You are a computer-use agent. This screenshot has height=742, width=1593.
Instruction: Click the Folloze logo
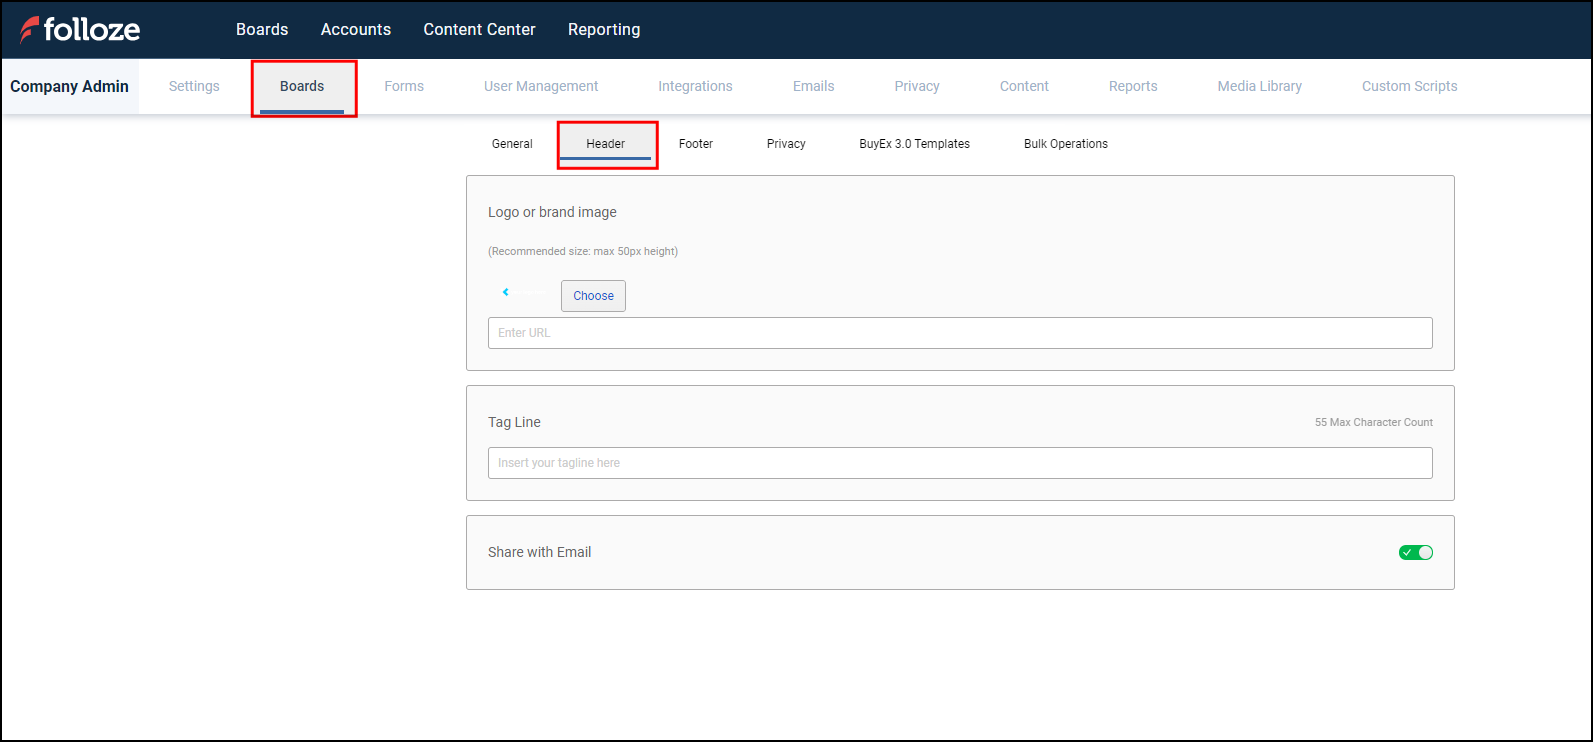point(80,30)
